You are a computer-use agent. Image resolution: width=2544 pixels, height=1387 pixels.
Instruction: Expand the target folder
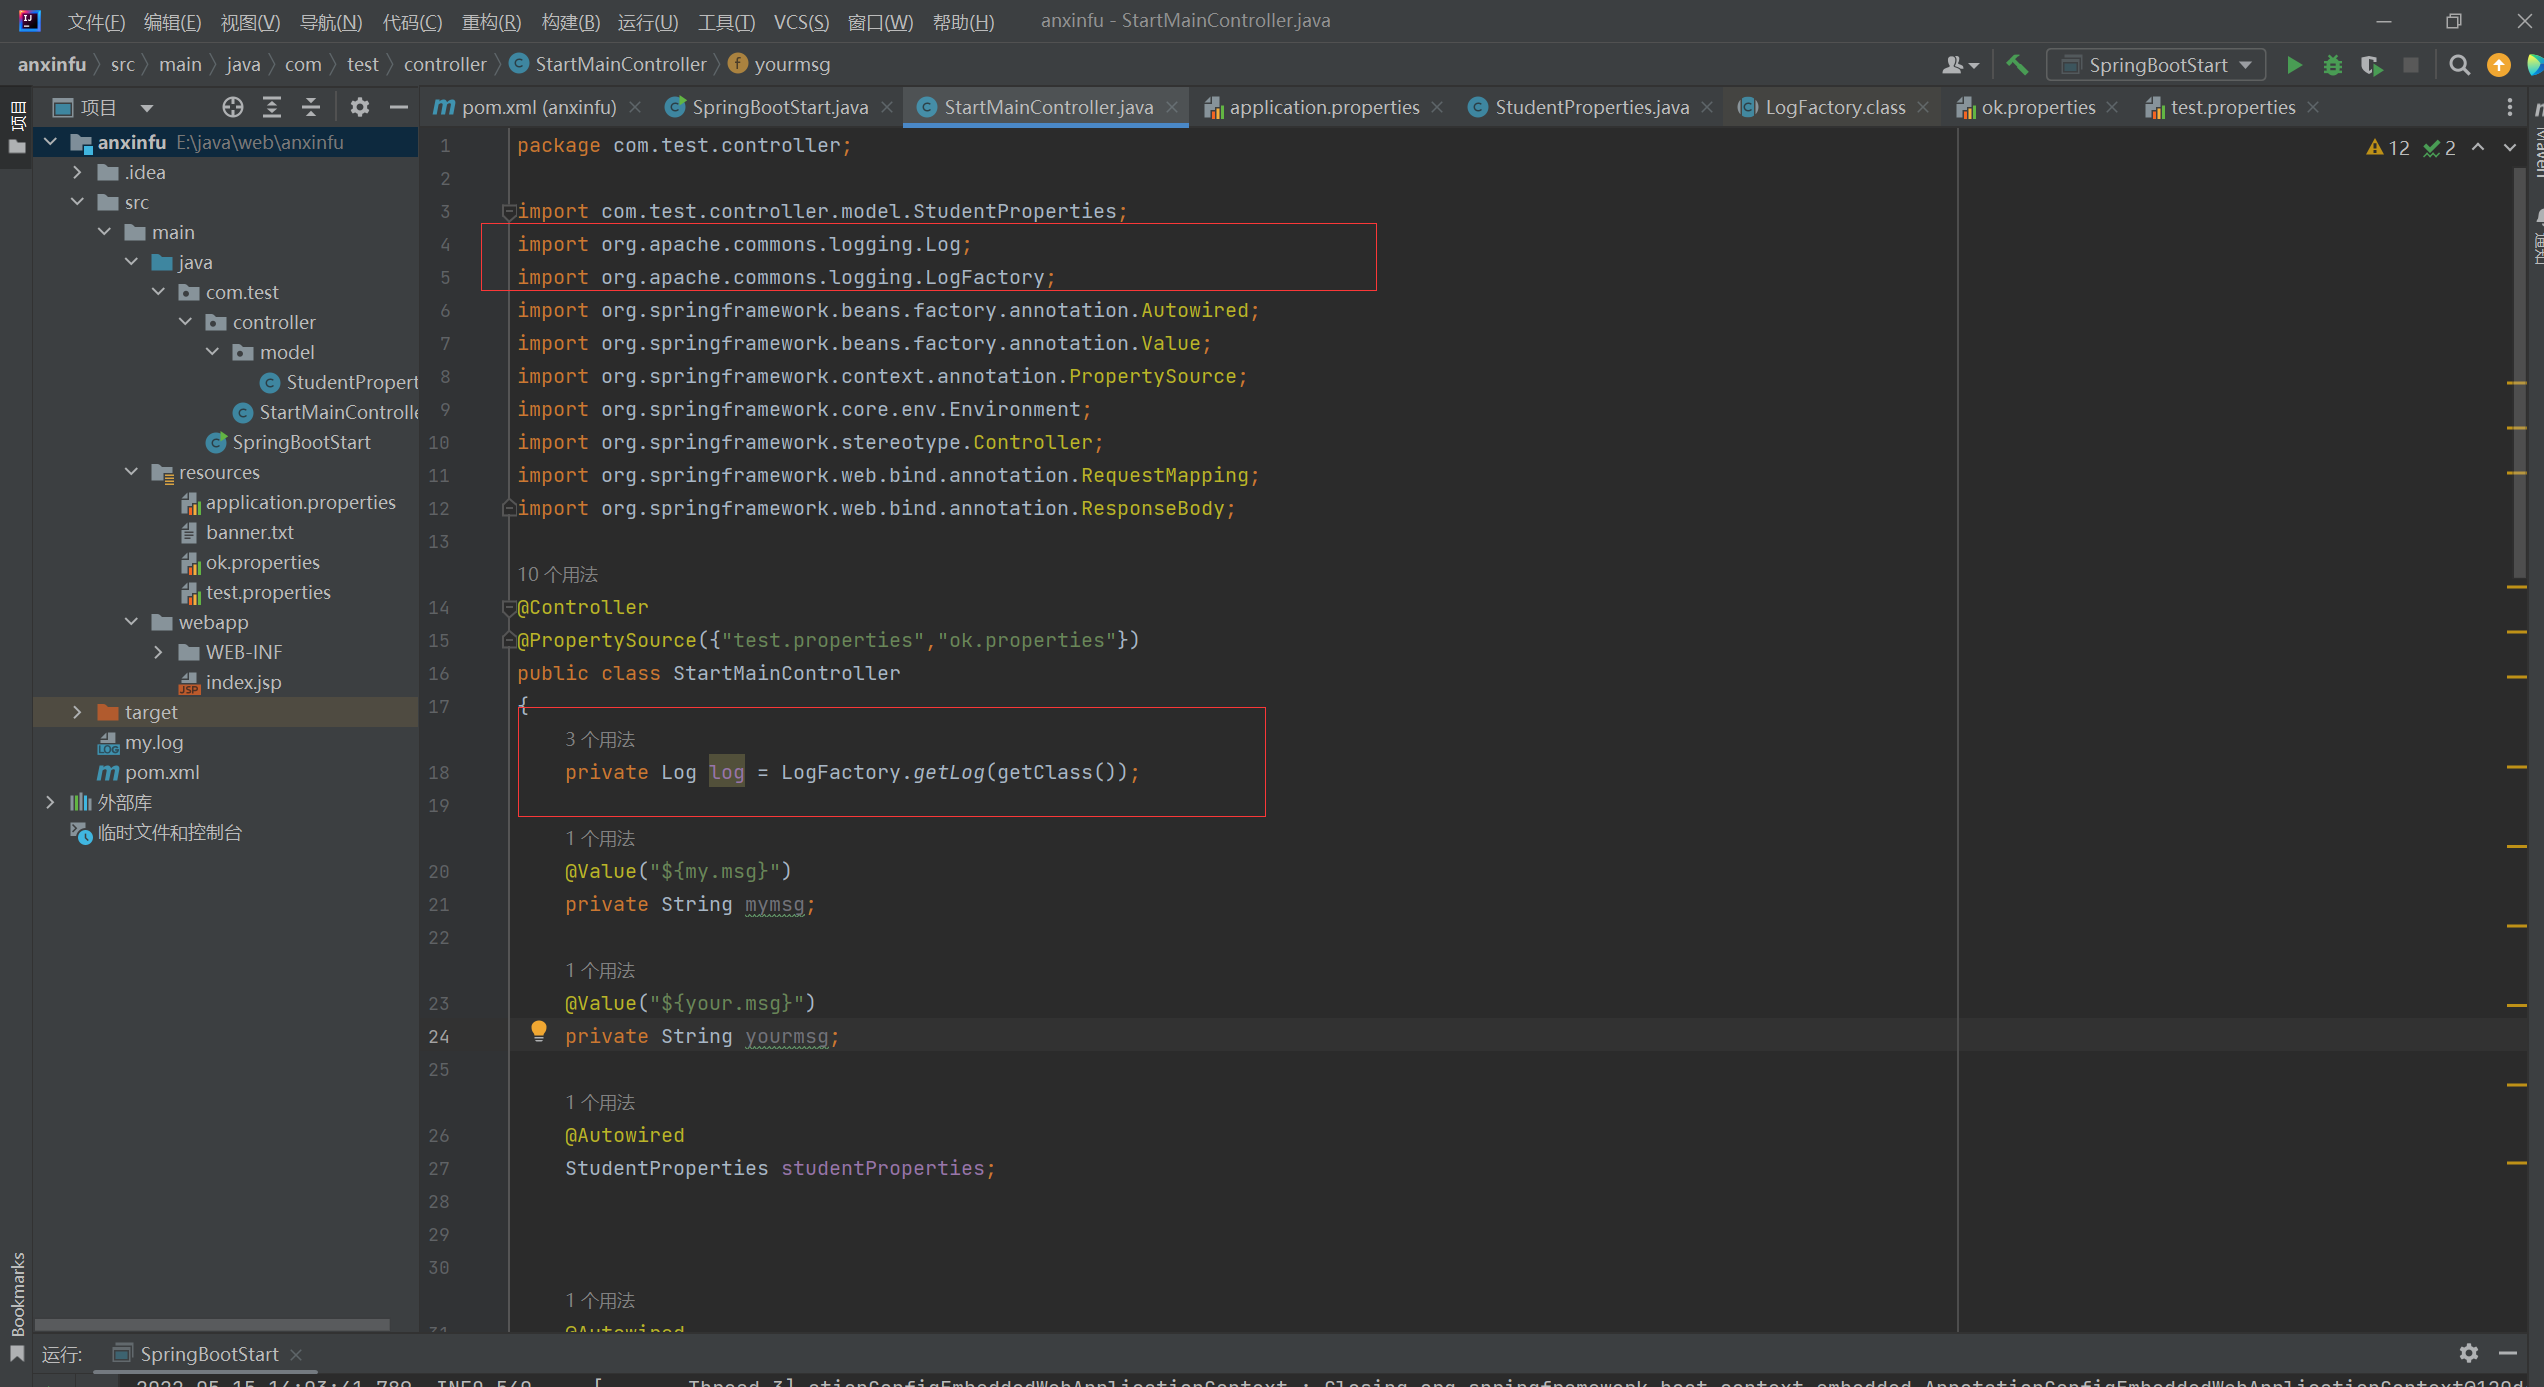pos(77,712)
